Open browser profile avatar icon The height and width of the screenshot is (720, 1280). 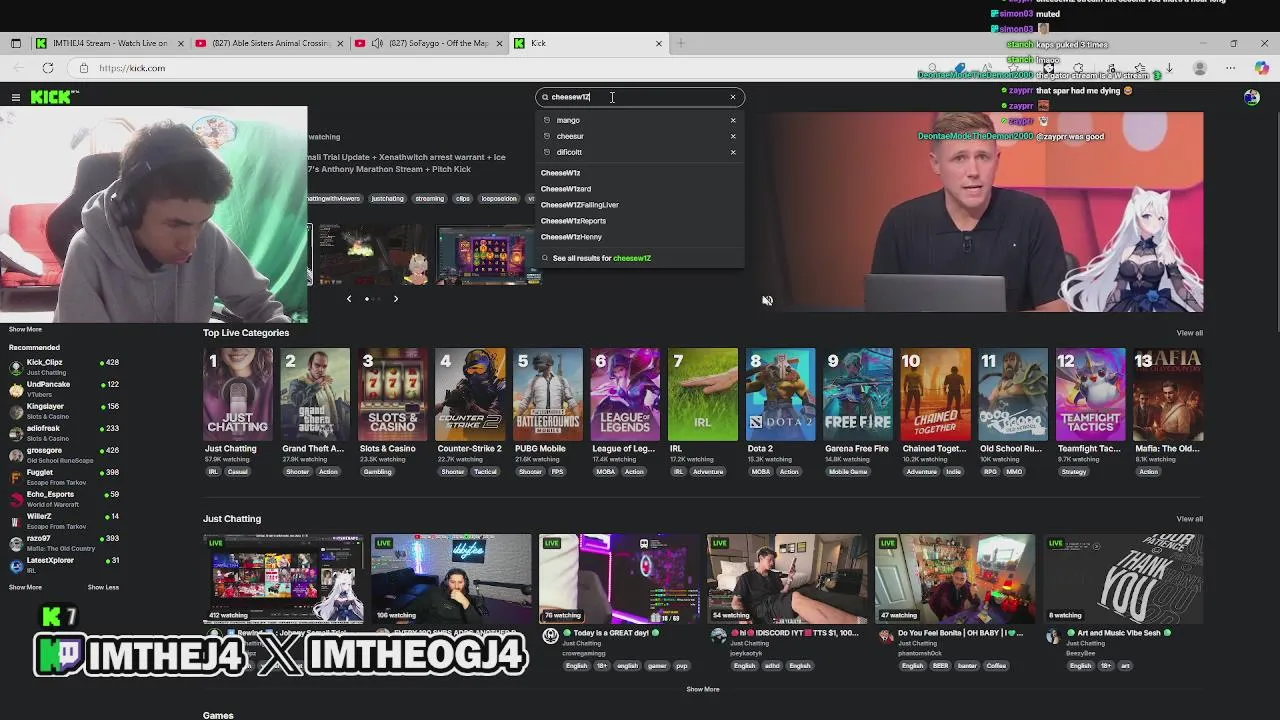pos(1200,68)
